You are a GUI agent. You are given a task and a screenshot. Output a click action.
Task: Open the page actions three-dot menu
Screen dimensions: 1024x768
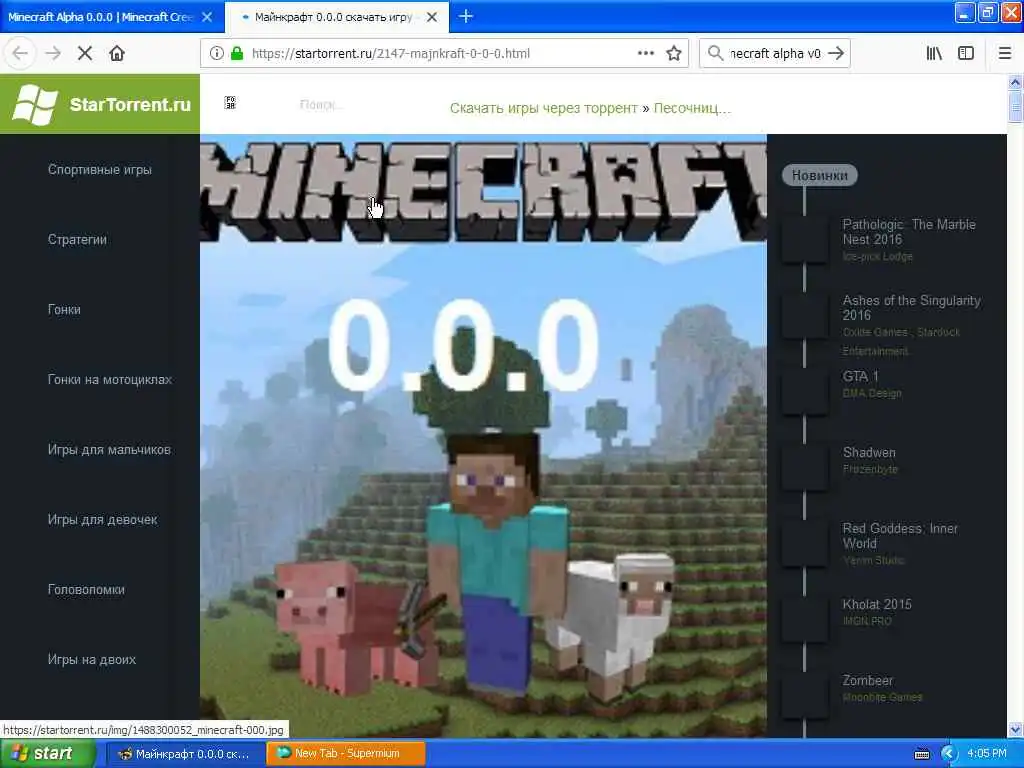point(645,54)
